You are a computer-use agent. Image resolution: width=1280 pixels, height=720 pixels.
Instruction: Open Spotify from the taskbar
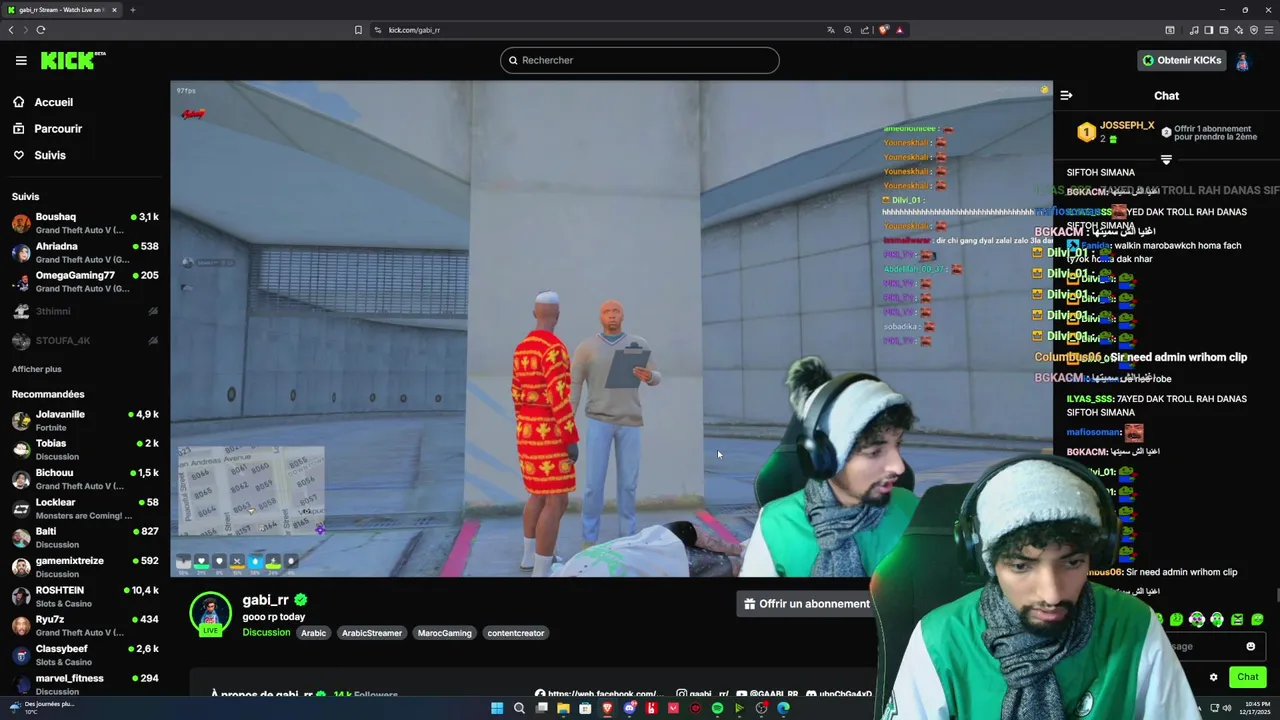click(717, 708)
